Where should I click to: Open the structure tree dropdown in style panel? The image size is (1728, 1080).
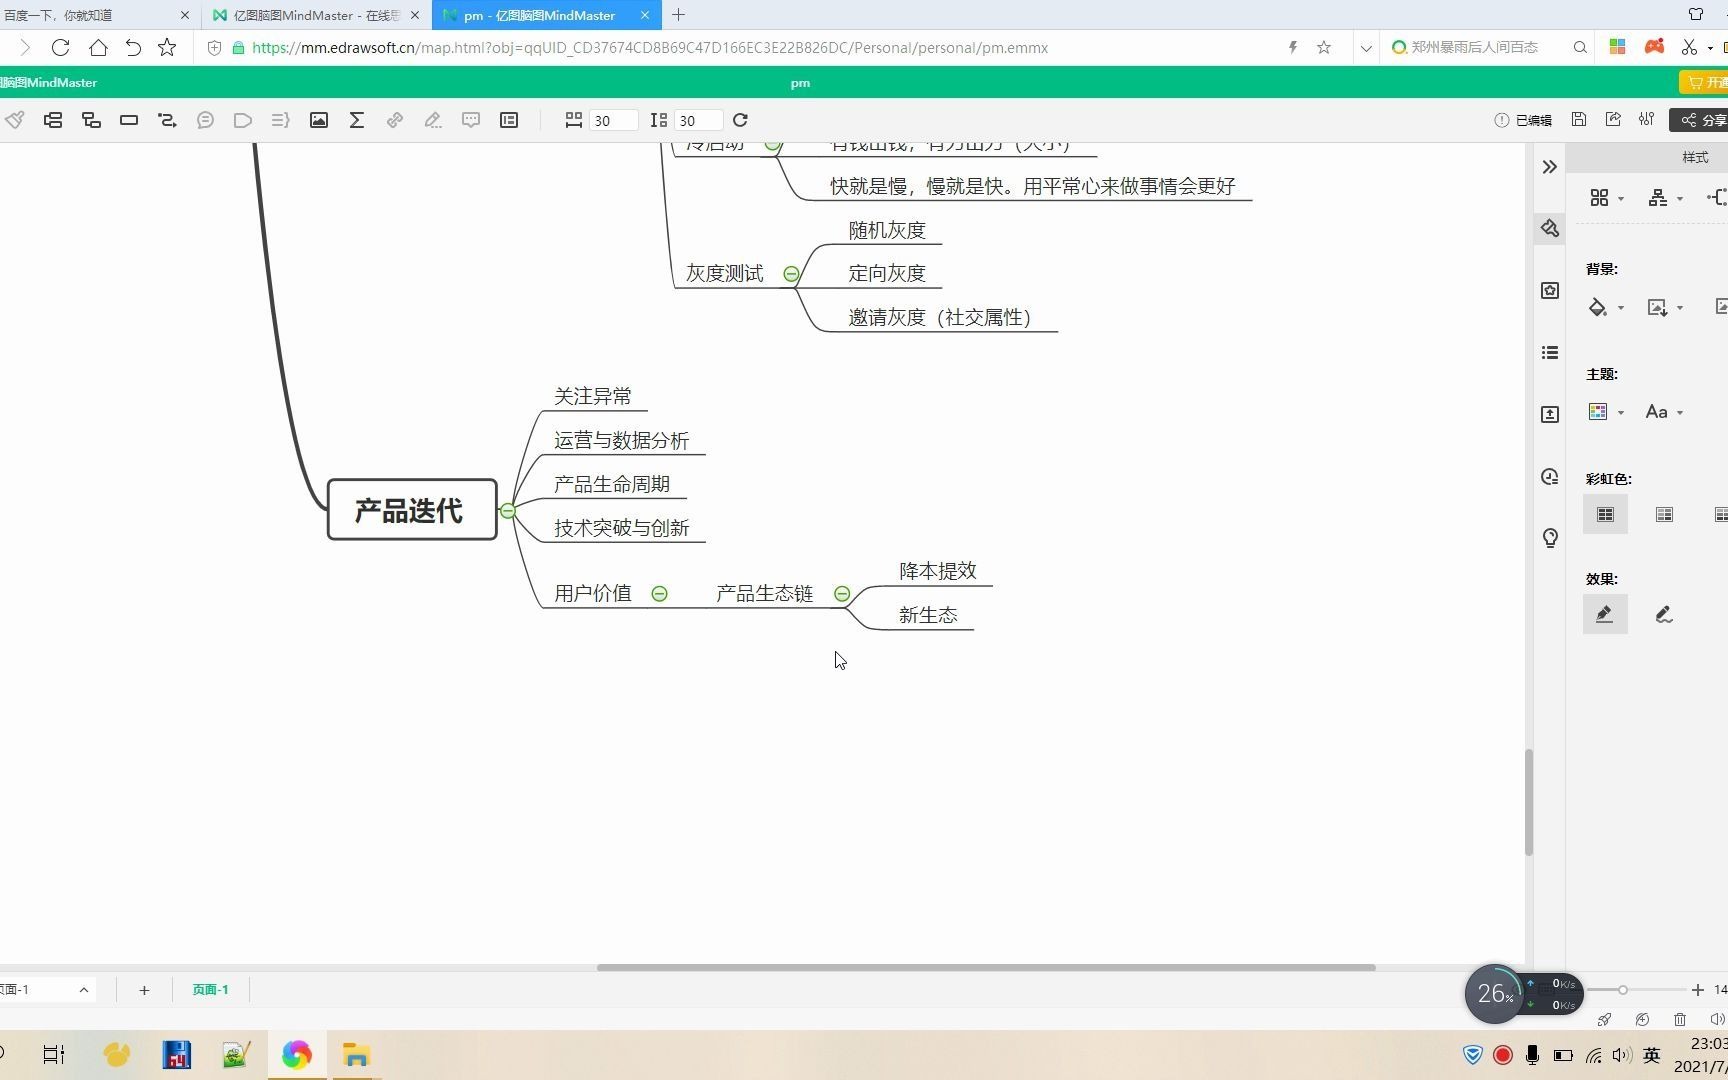(x=1665, y=198)
